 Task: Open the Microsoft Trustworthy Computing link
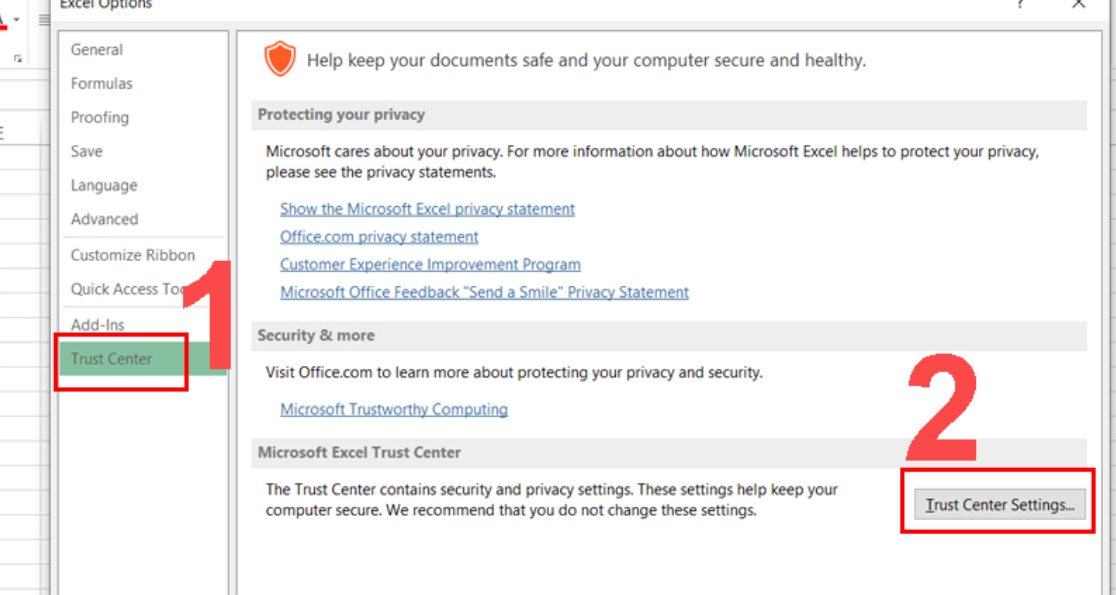pyautogui.click(x=393, y=408)
